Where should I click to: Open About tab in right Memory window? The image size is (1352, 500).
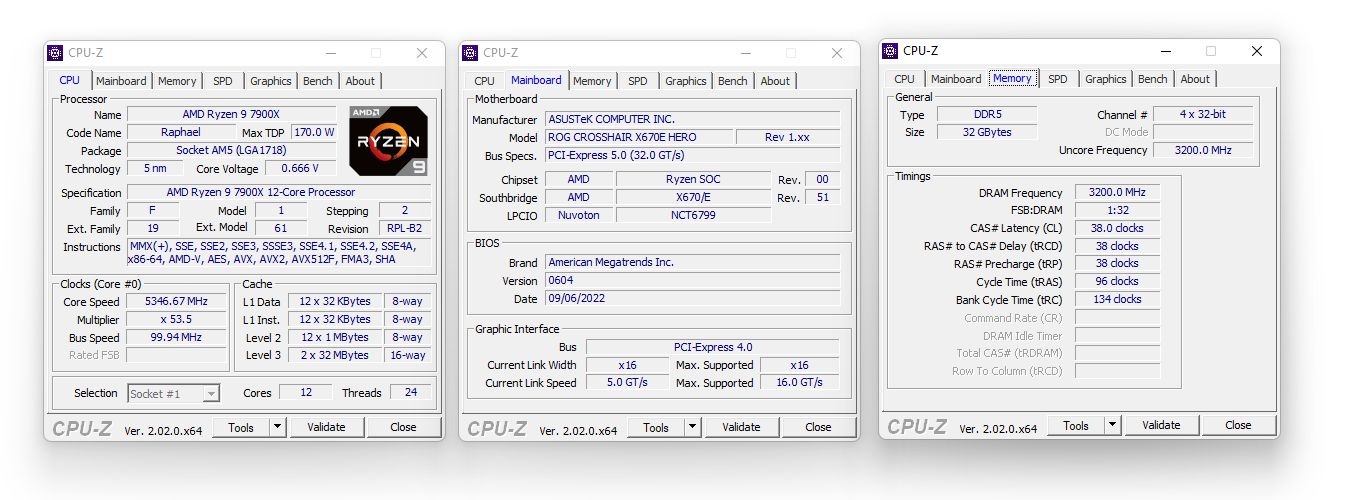click(1195, 79)
